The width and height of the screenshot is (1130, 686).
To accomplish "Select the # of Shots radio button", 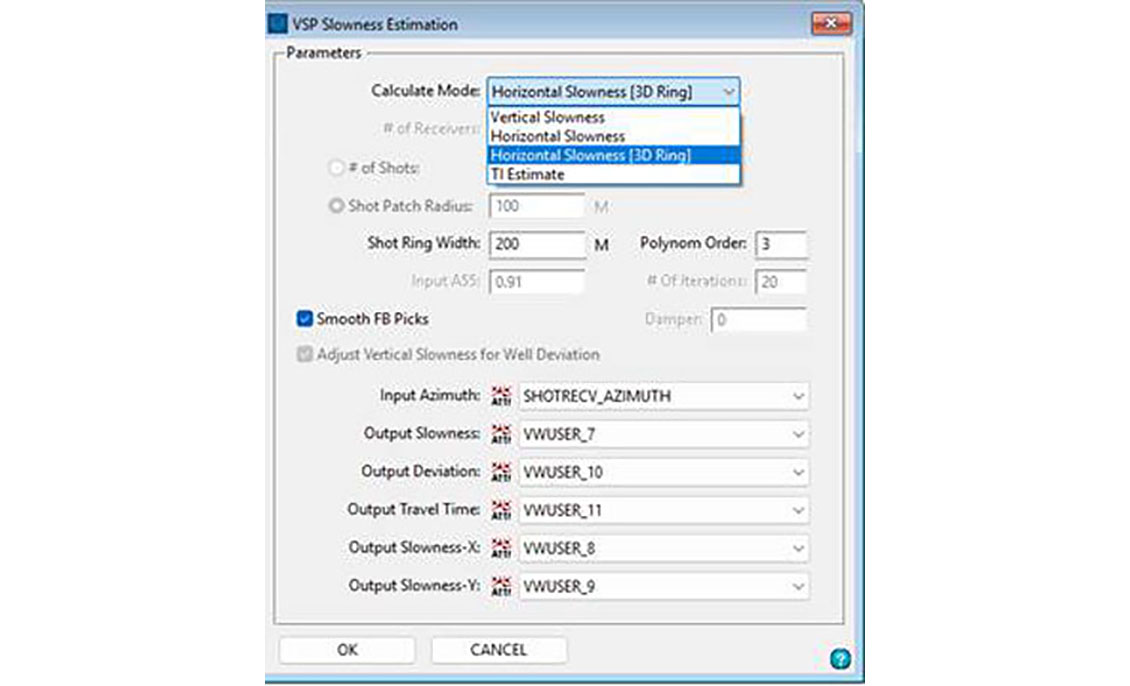I will (x=335, y=168).
